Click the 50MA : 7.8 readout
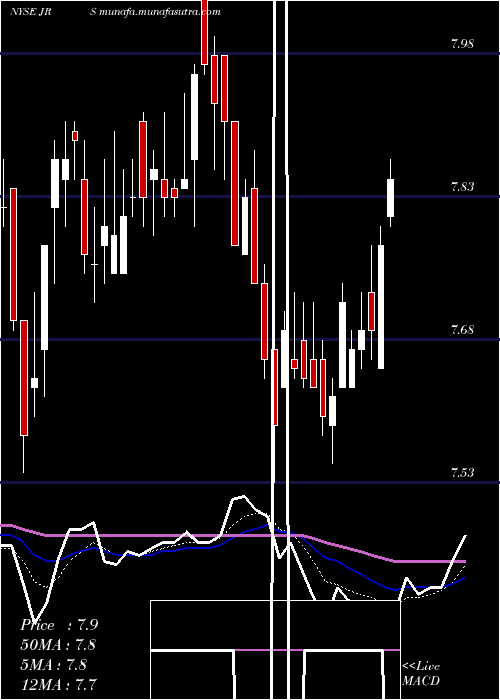500x700 pixels. tap(58, 645)
